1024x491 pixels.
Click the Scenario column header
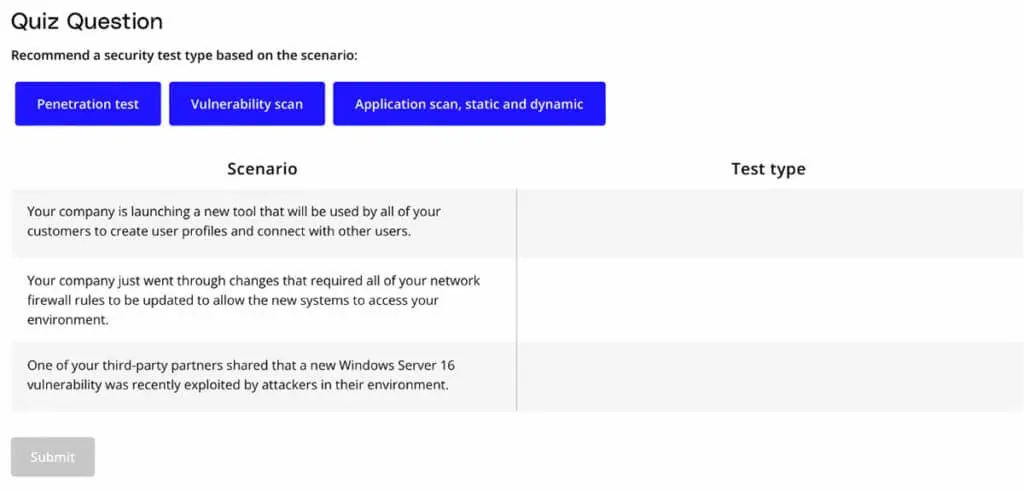click(x=263, y=169)
